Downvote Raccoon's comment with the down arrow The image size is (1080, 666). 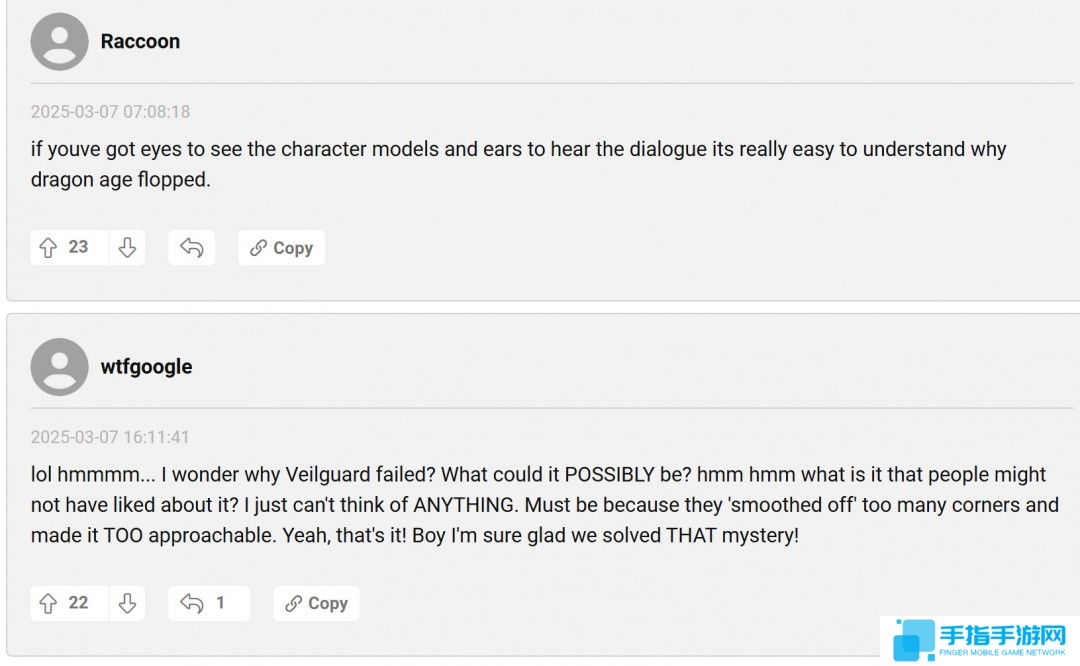pyautogui.click(x=127, y=248)
